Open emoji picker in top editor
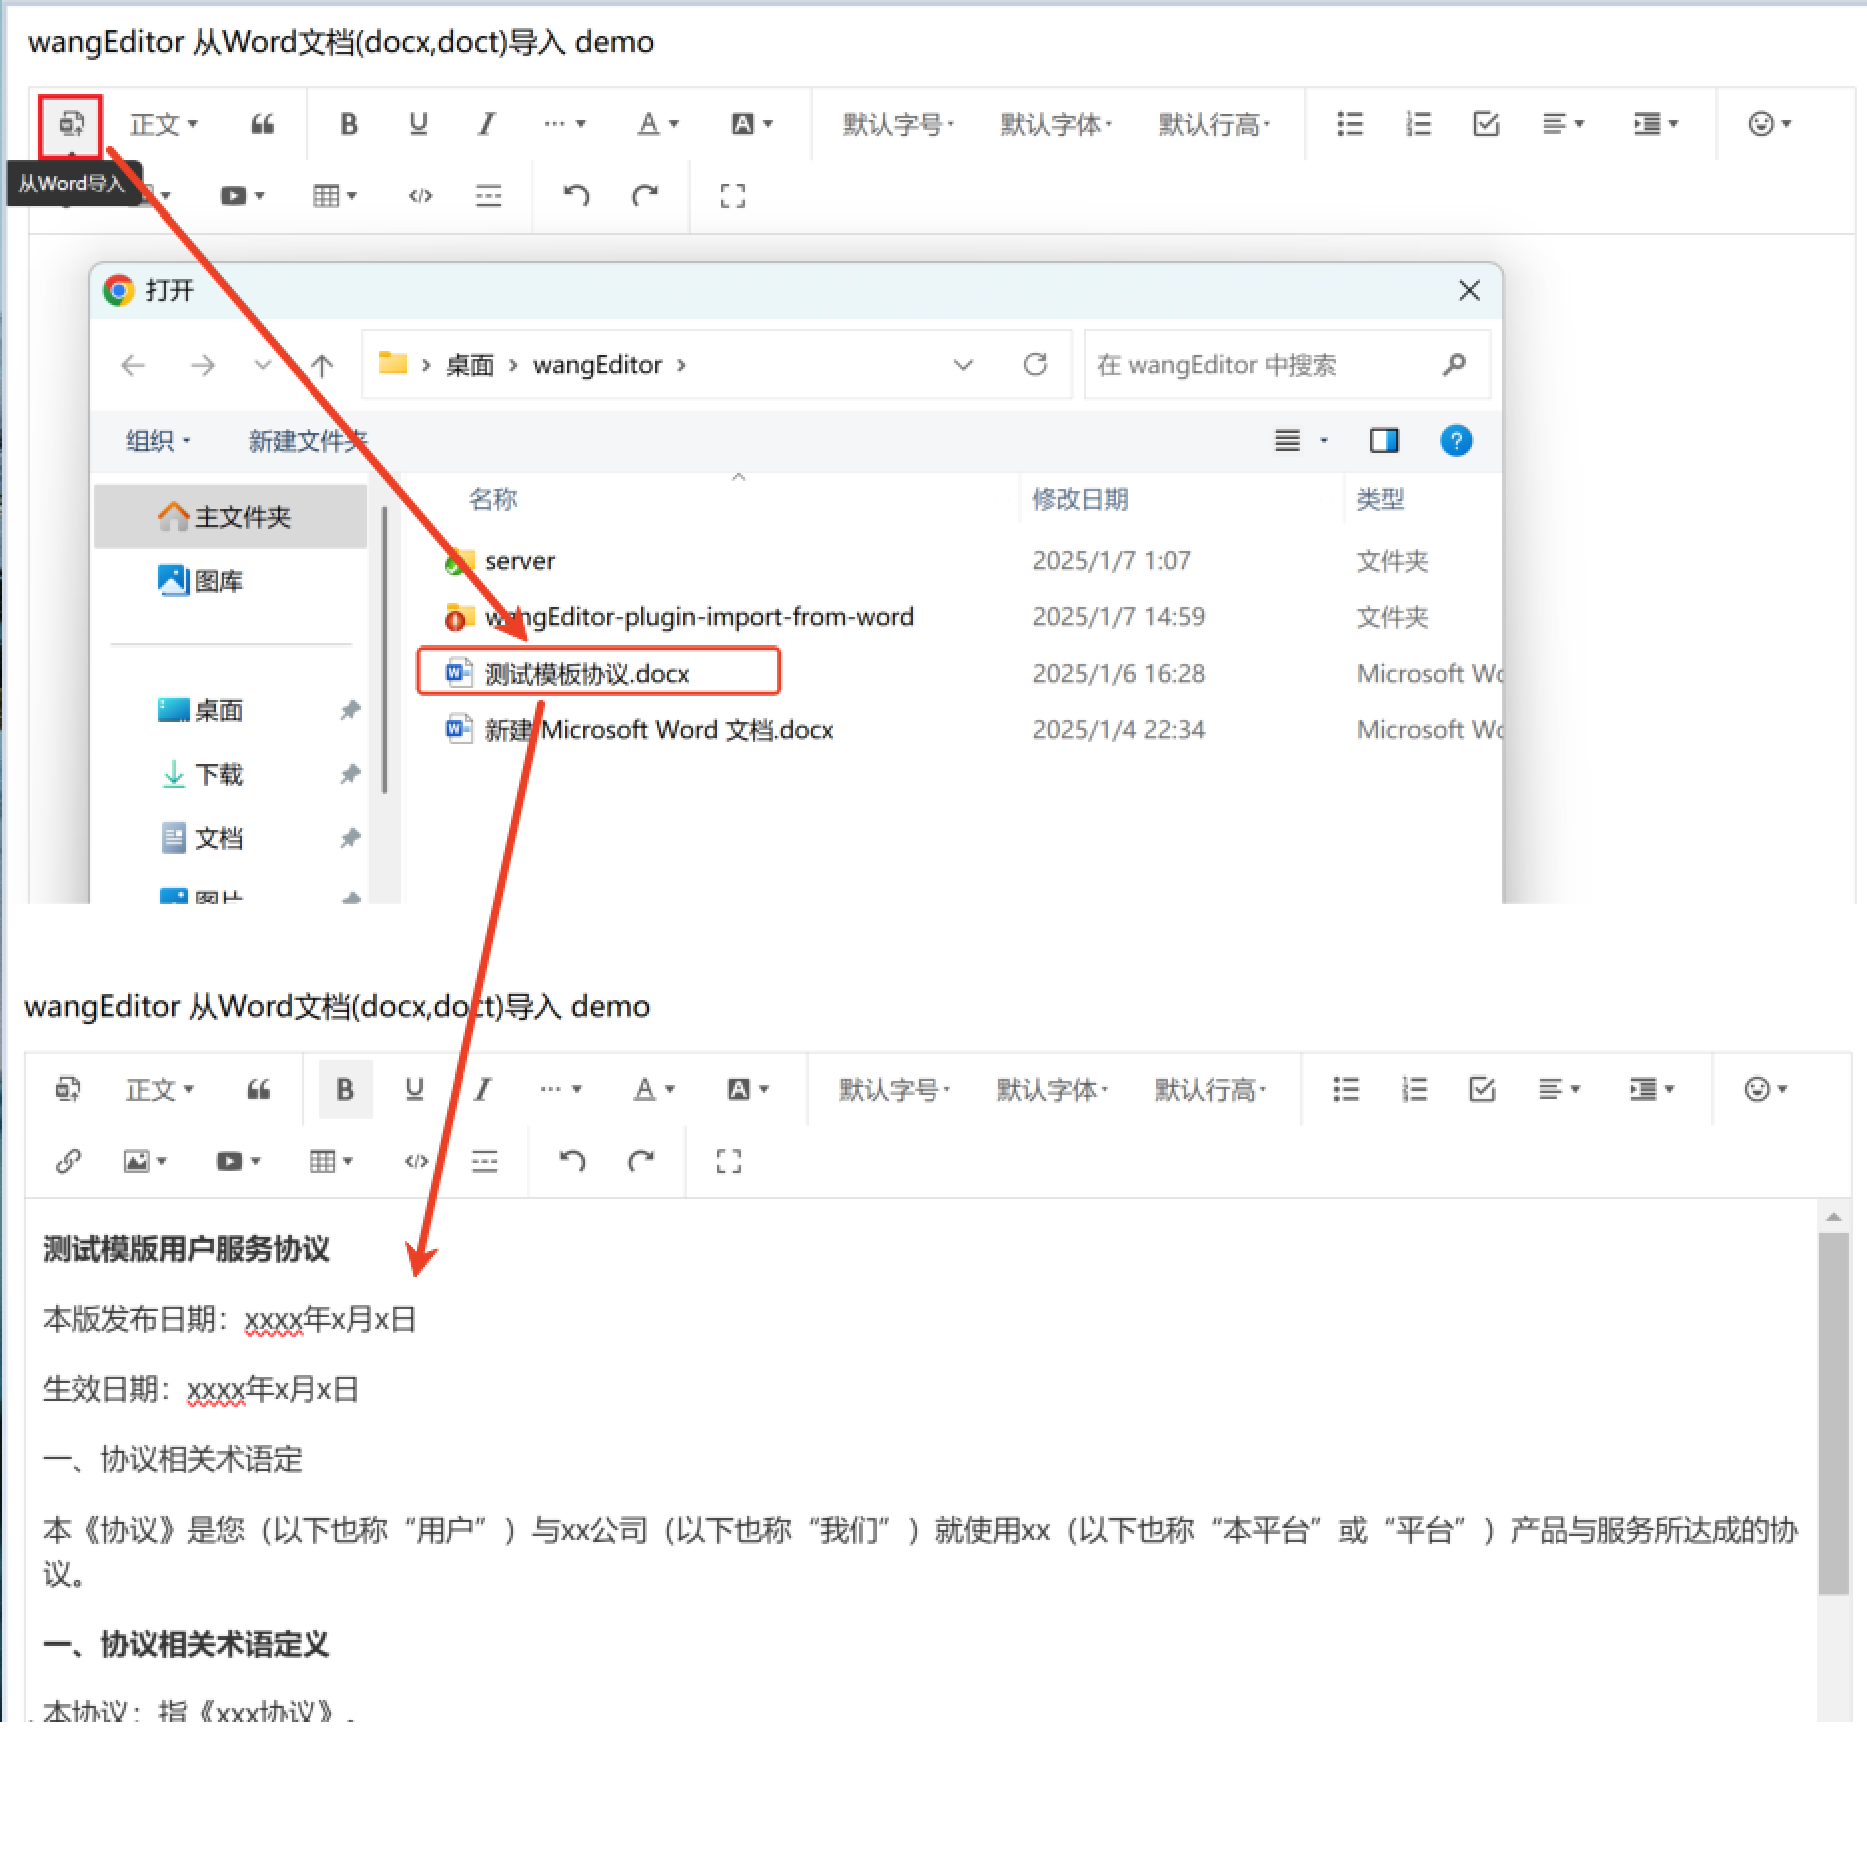The width and height of the screenshot is (1867, 1859). [1769, 125]
